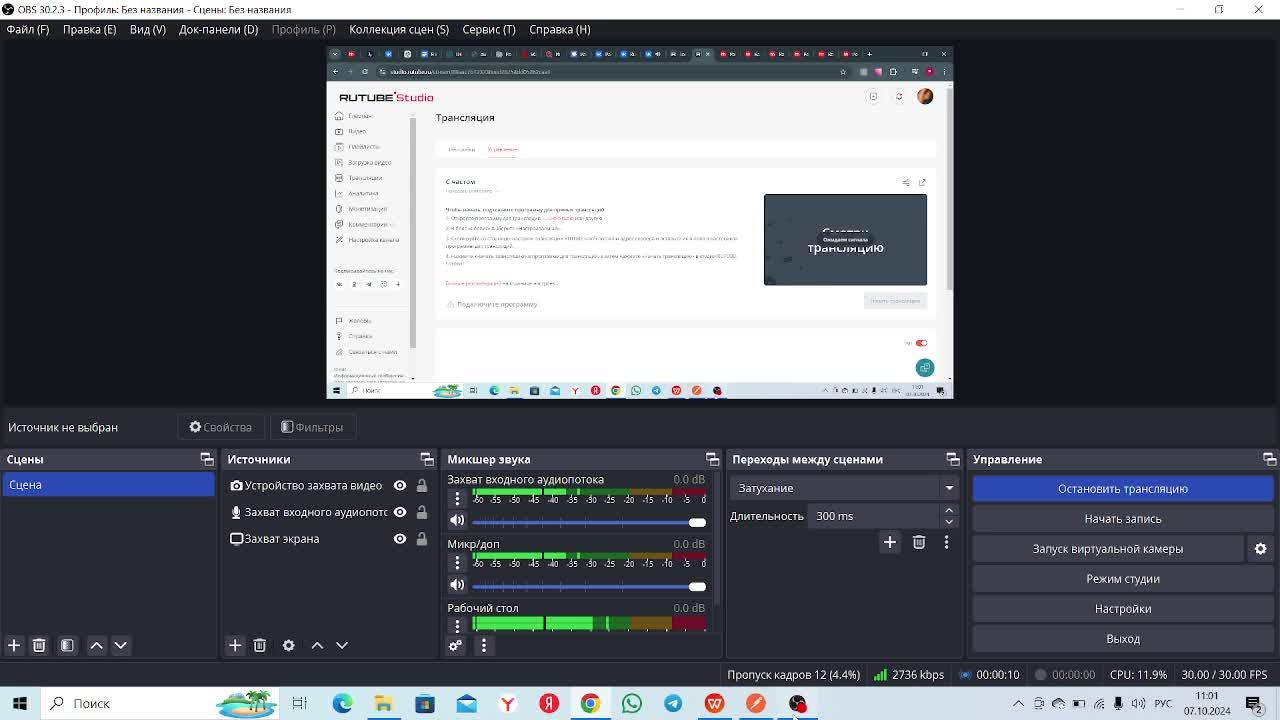Viewport: 1280px width, 720px height.
Task: Show hidden system tray icons
Action: click(1018, 703)
